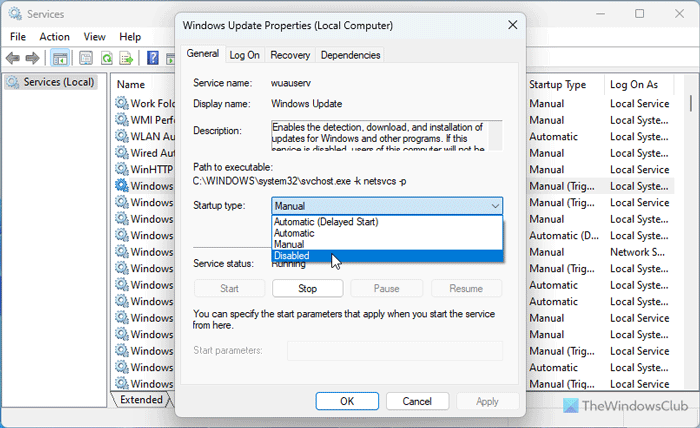Switch to the Recovery tab
Viewport: 700px width, 428px height.
(290, 55)
